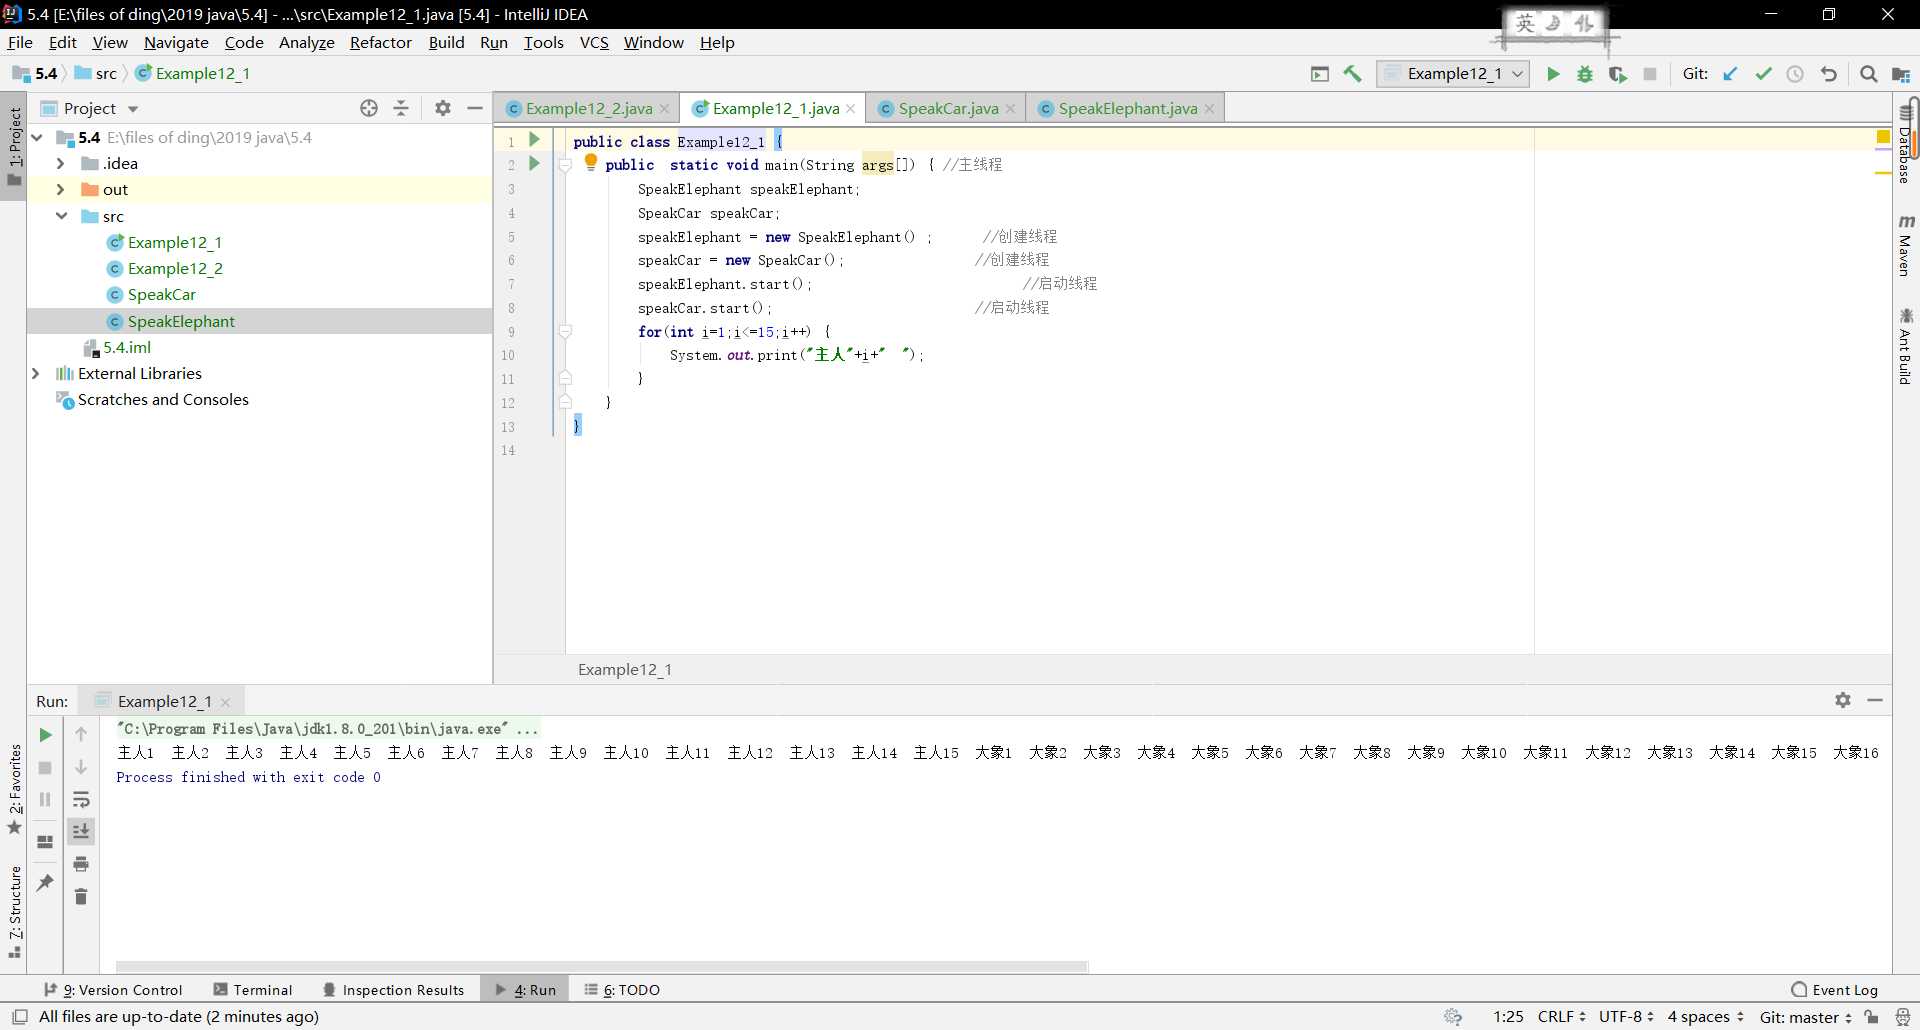Expand the .idea folder

(60, 163)
